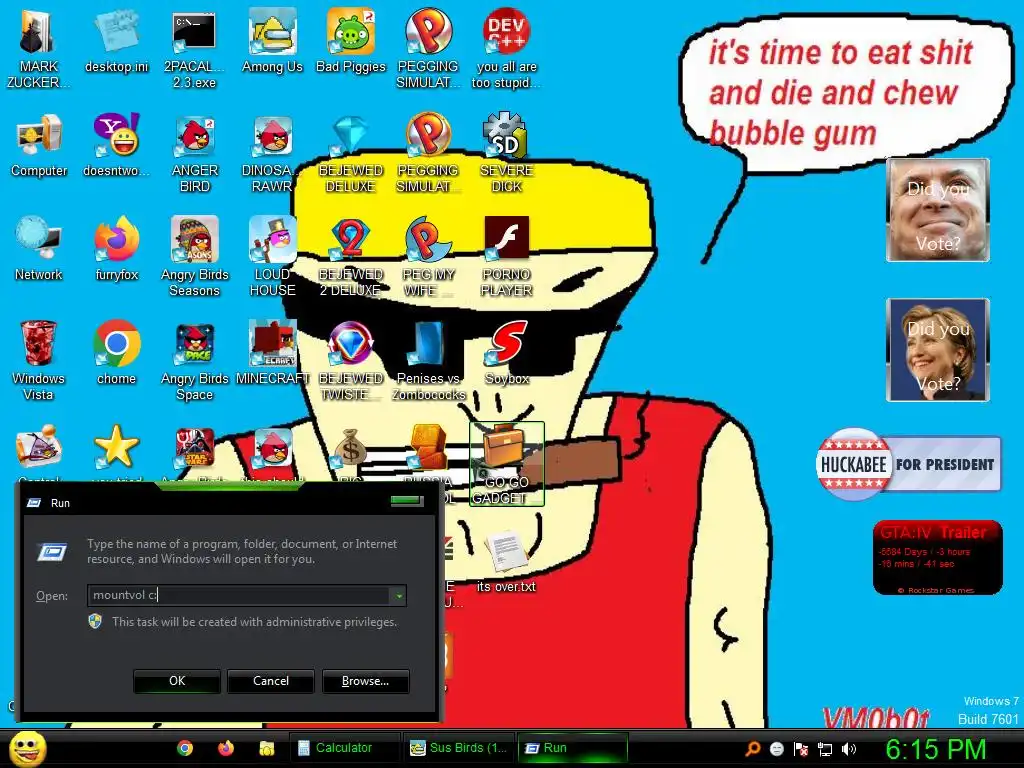Launch the DINOSA RAWR shortcut

[272, 153]
